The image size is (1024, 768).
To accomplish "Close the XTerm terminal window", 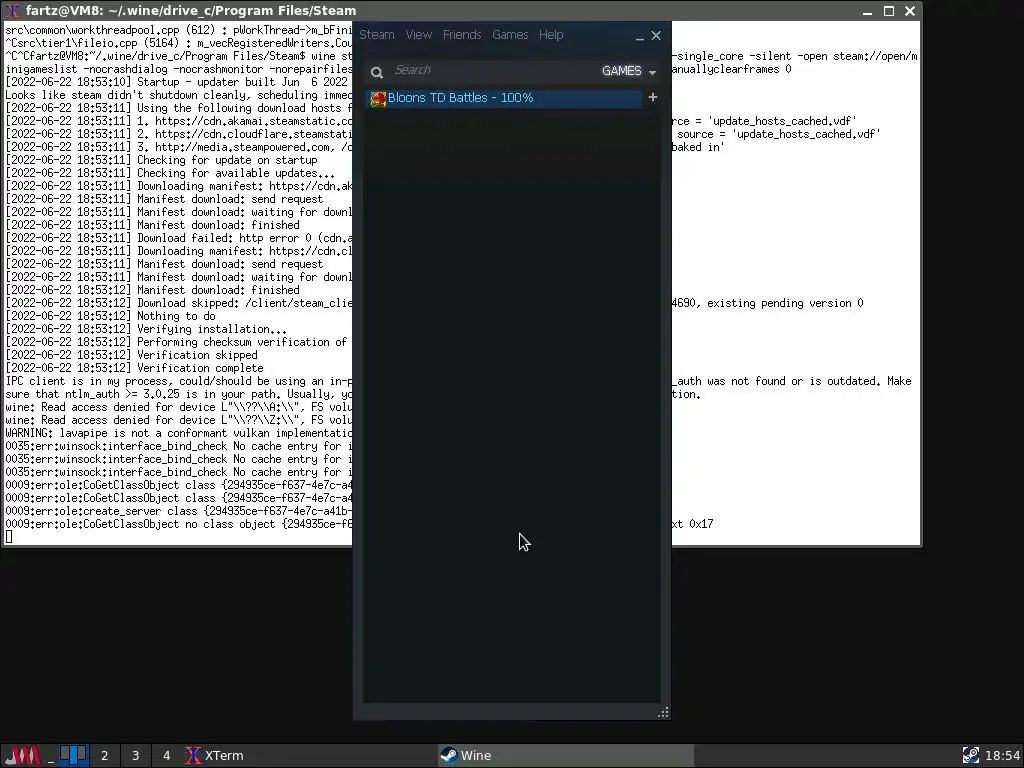I will tap(910, 11).
